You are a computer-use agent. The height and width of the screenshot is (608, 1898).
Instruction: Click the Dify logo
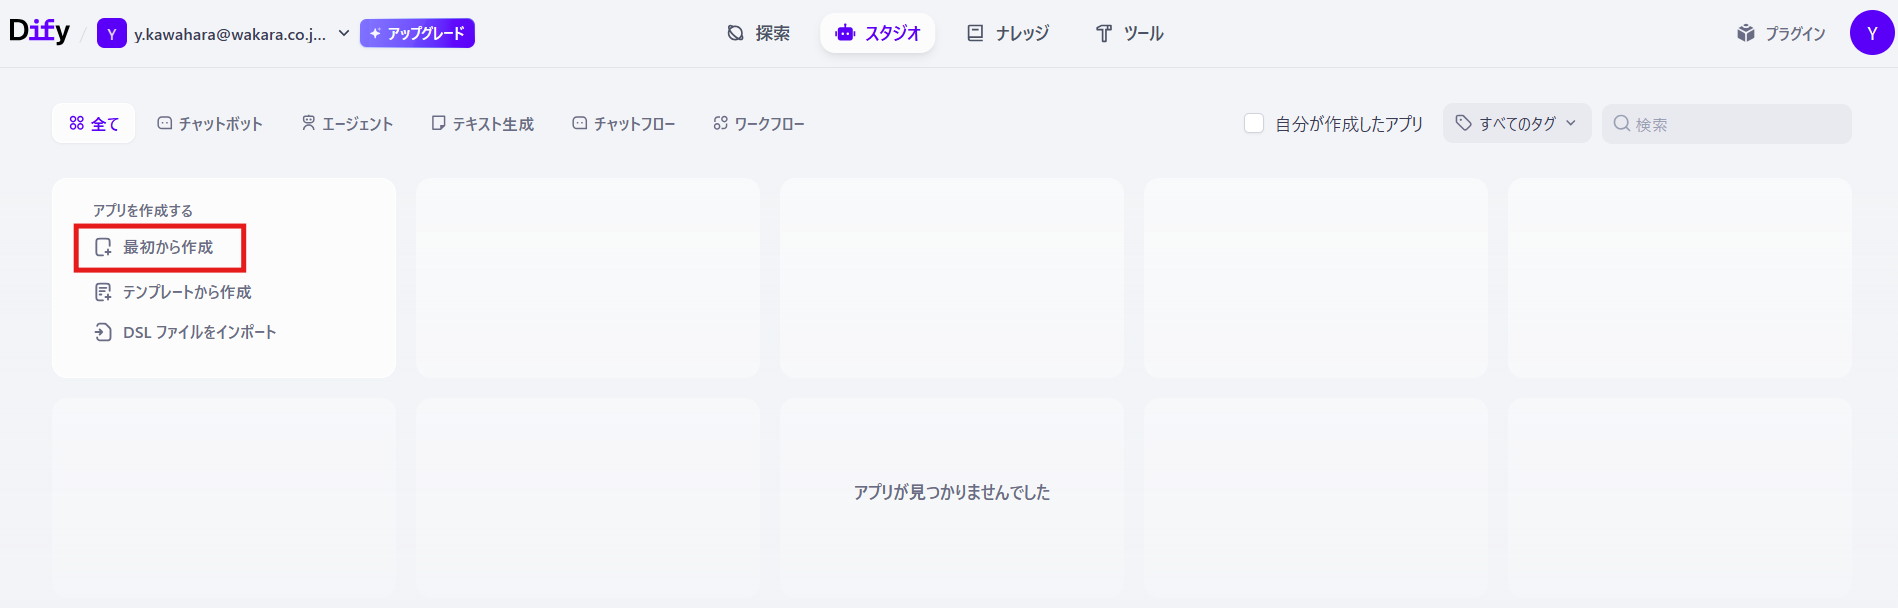click(39, 32)
